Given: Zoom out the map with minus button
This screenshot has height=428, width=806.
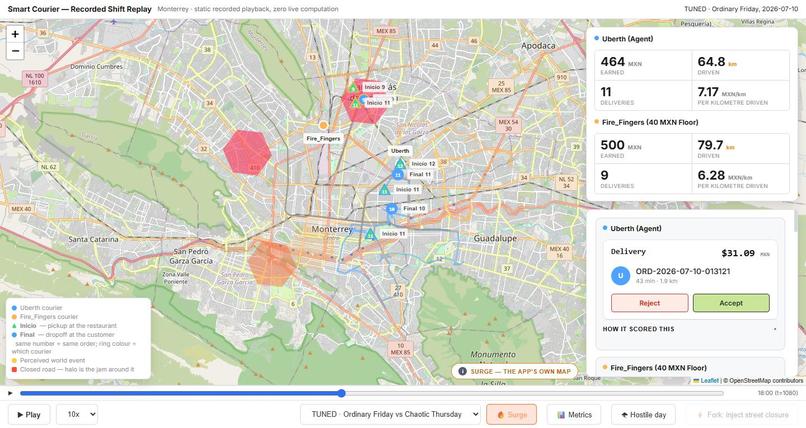Looking at the screenshot, I should click(x=15, y=51).
